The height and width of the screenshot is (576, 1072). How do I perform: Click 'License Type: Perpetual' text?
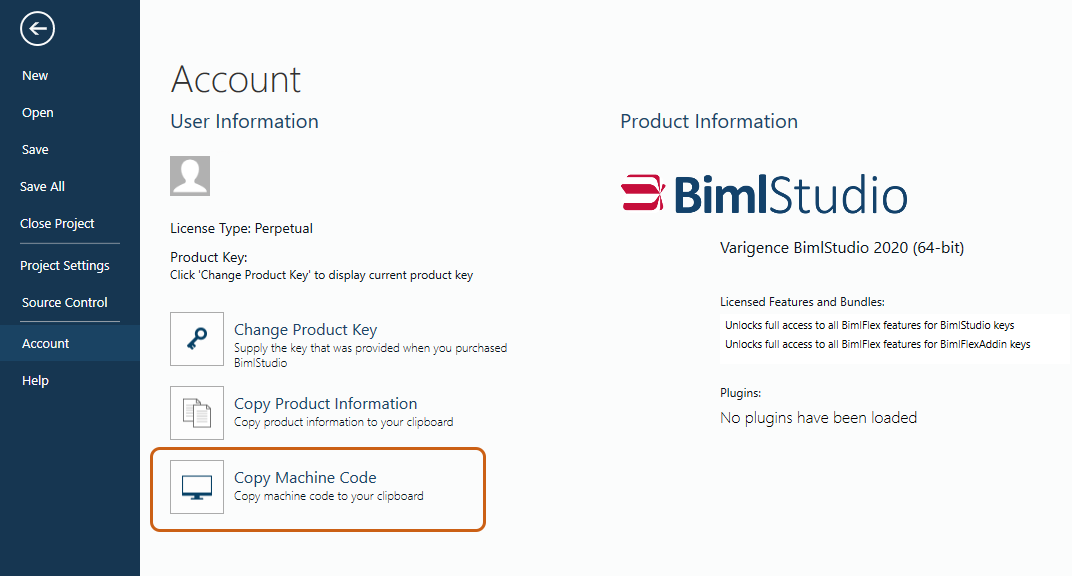241,228
